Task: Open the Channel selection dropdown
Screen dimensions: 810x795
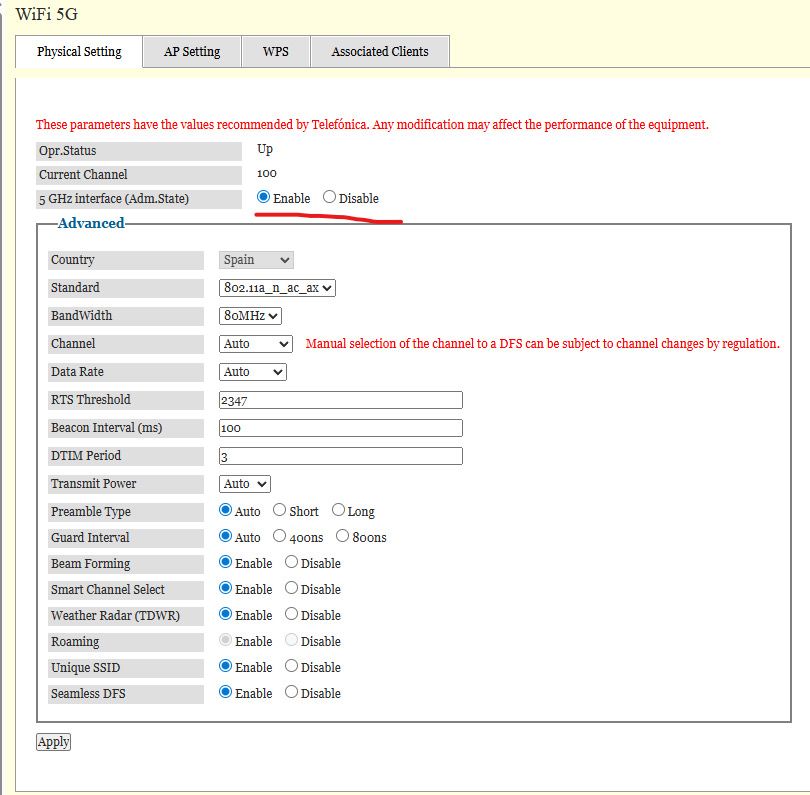Action: tap(255, 344)
